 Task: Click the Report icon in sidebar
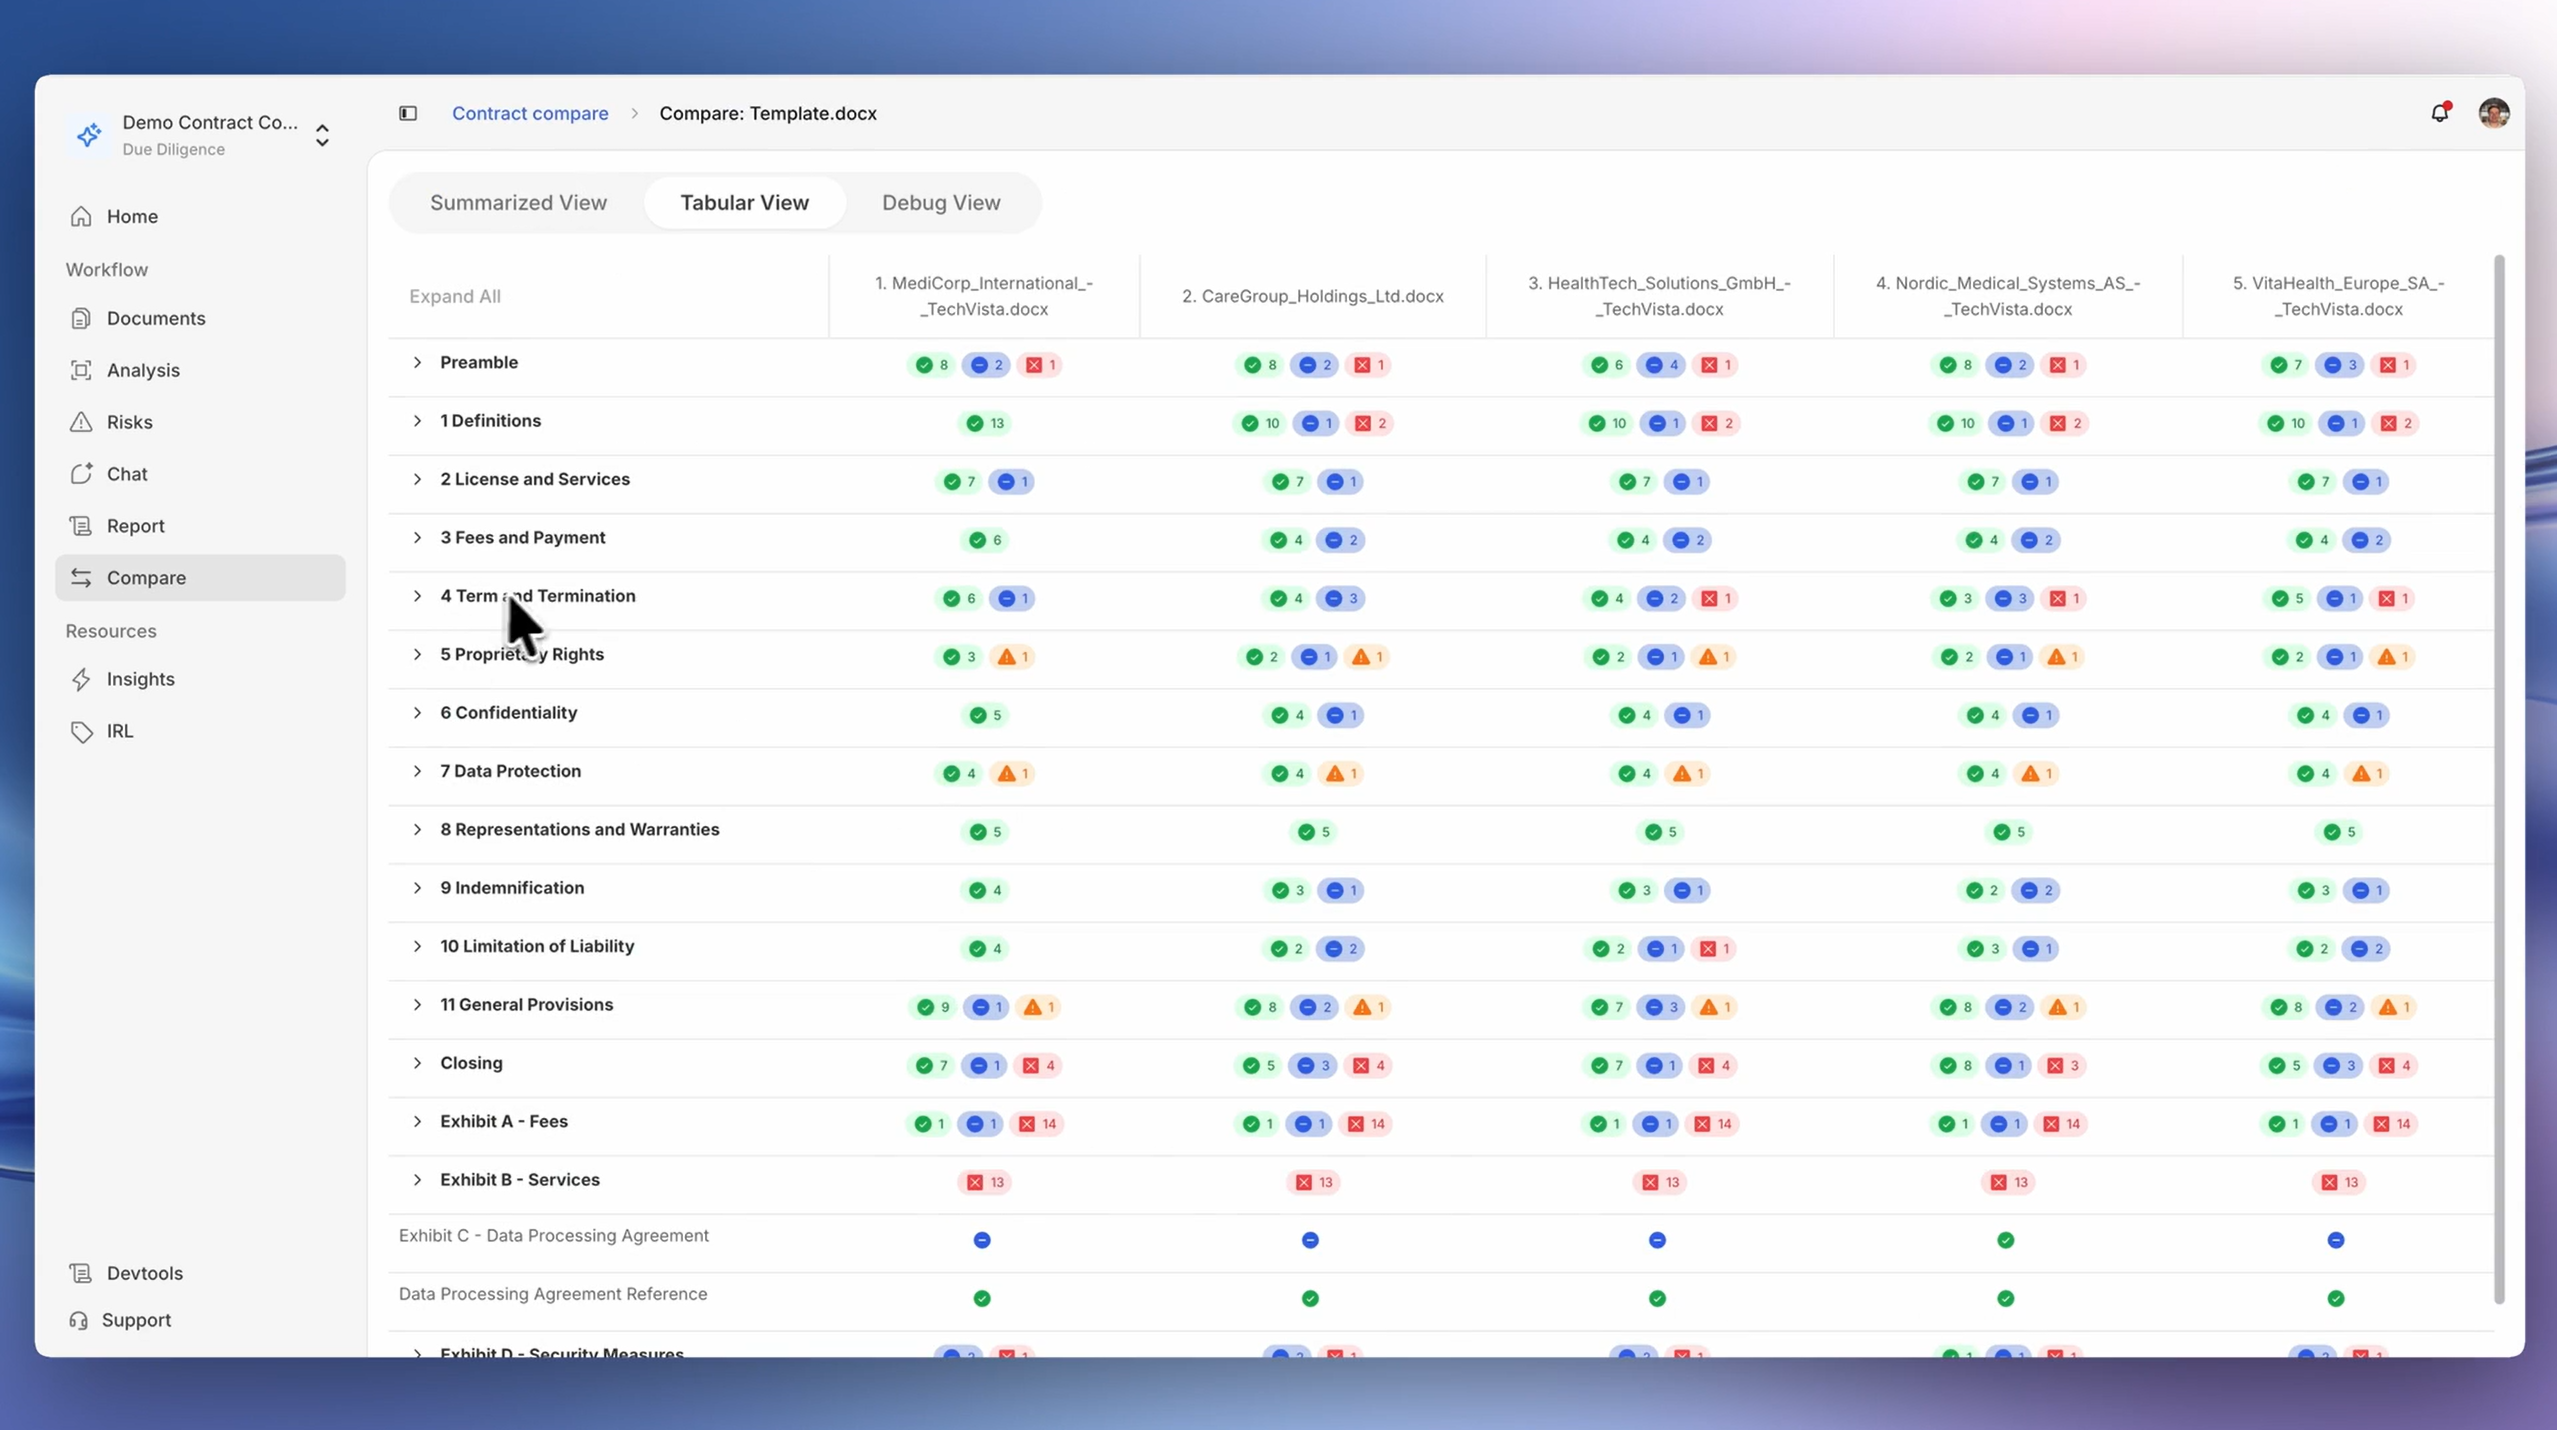pyautogui.click(x=81, y=526)
